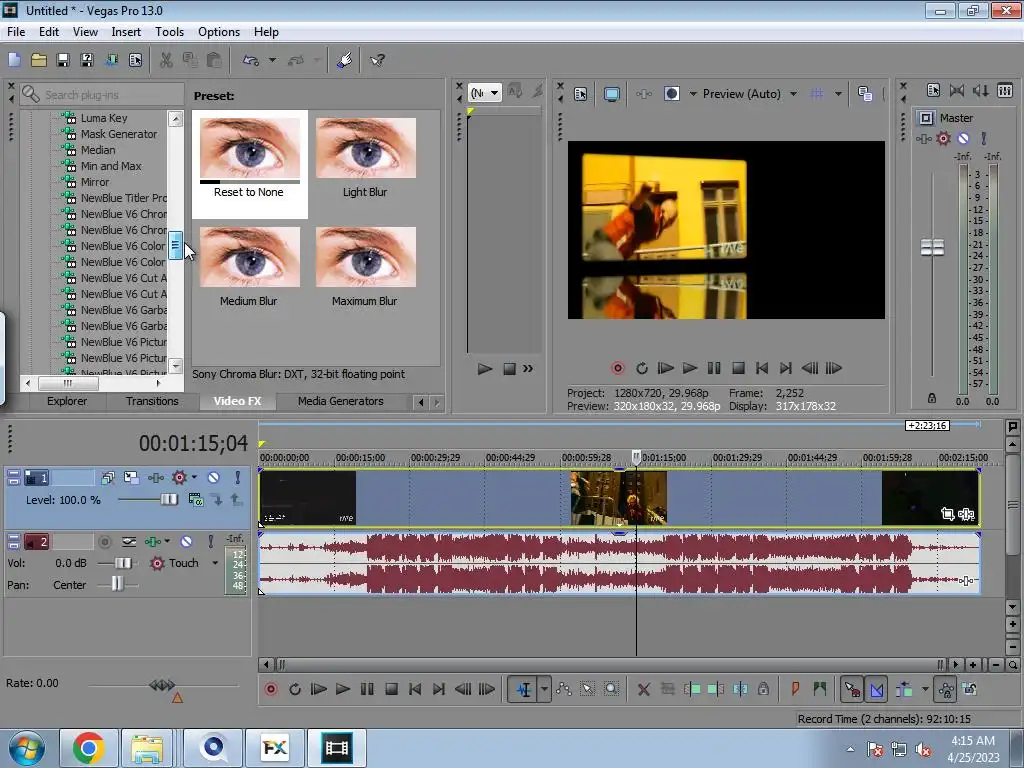This screenshot has height=768, width=1024.
Task: Open Chrome from the Windows taskbar
Action: click(88, 748)
